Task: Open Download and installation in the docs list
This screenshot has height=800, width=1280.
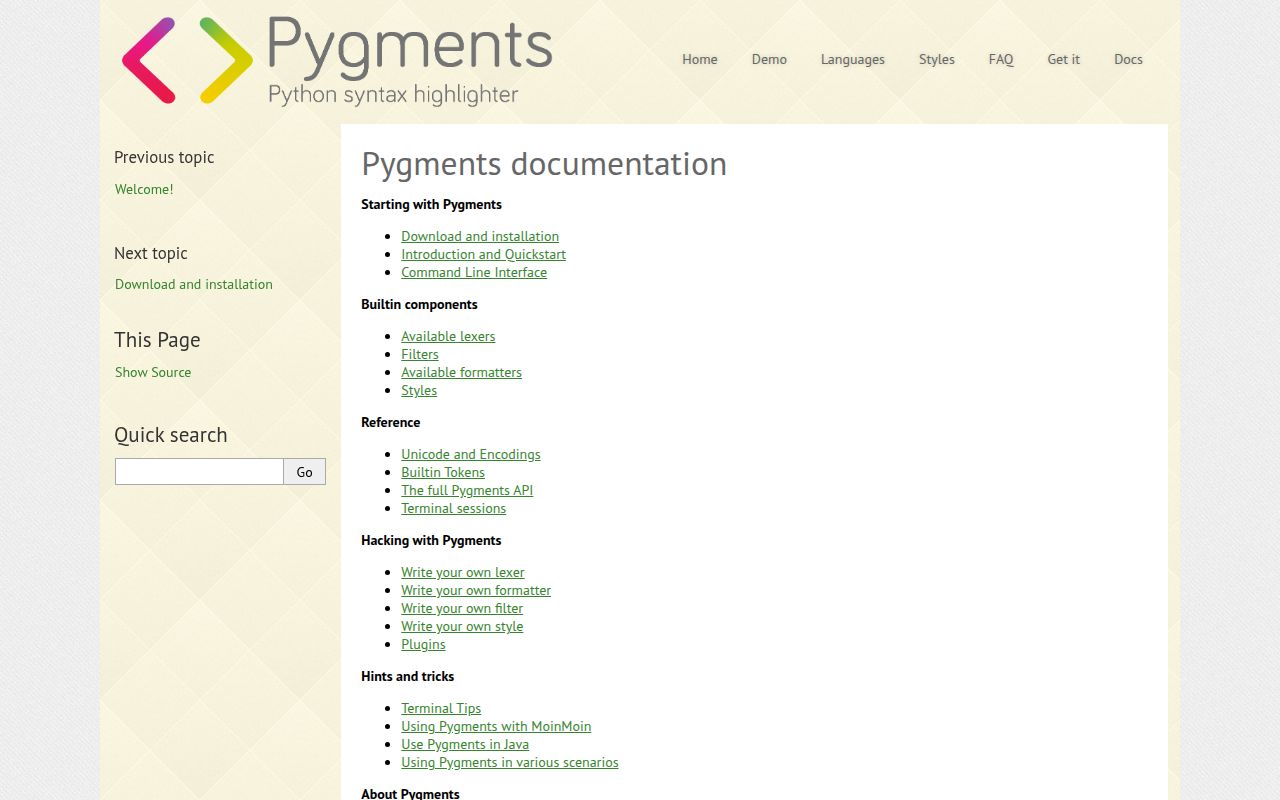Action: 480,236
